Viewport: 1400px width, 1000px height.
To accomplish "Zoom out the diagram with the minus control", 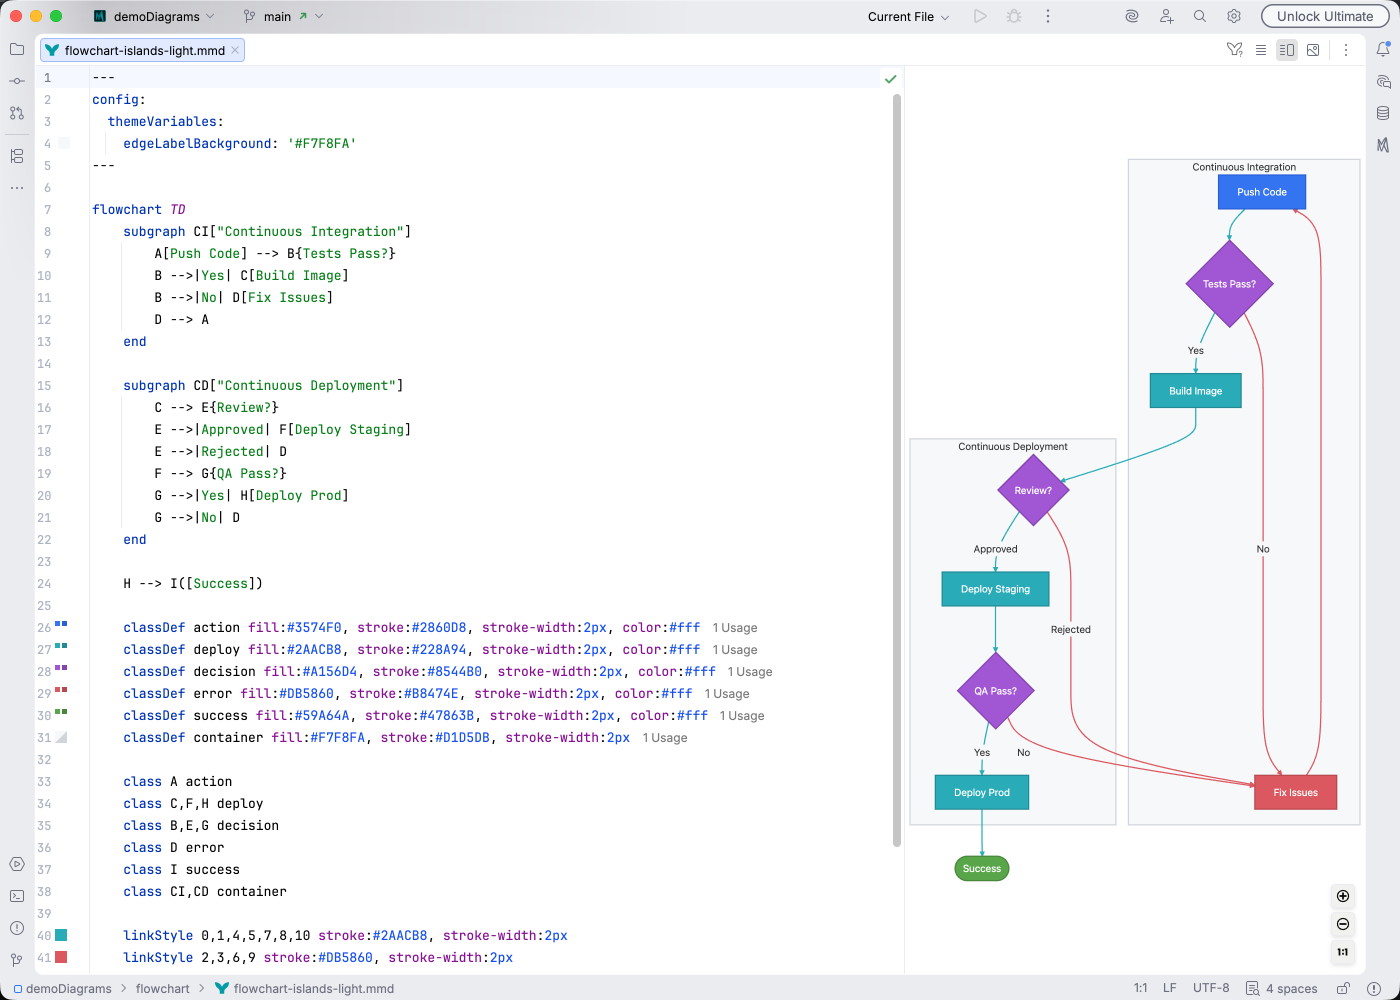I will pyautogui.click(x=1343, y=924).
